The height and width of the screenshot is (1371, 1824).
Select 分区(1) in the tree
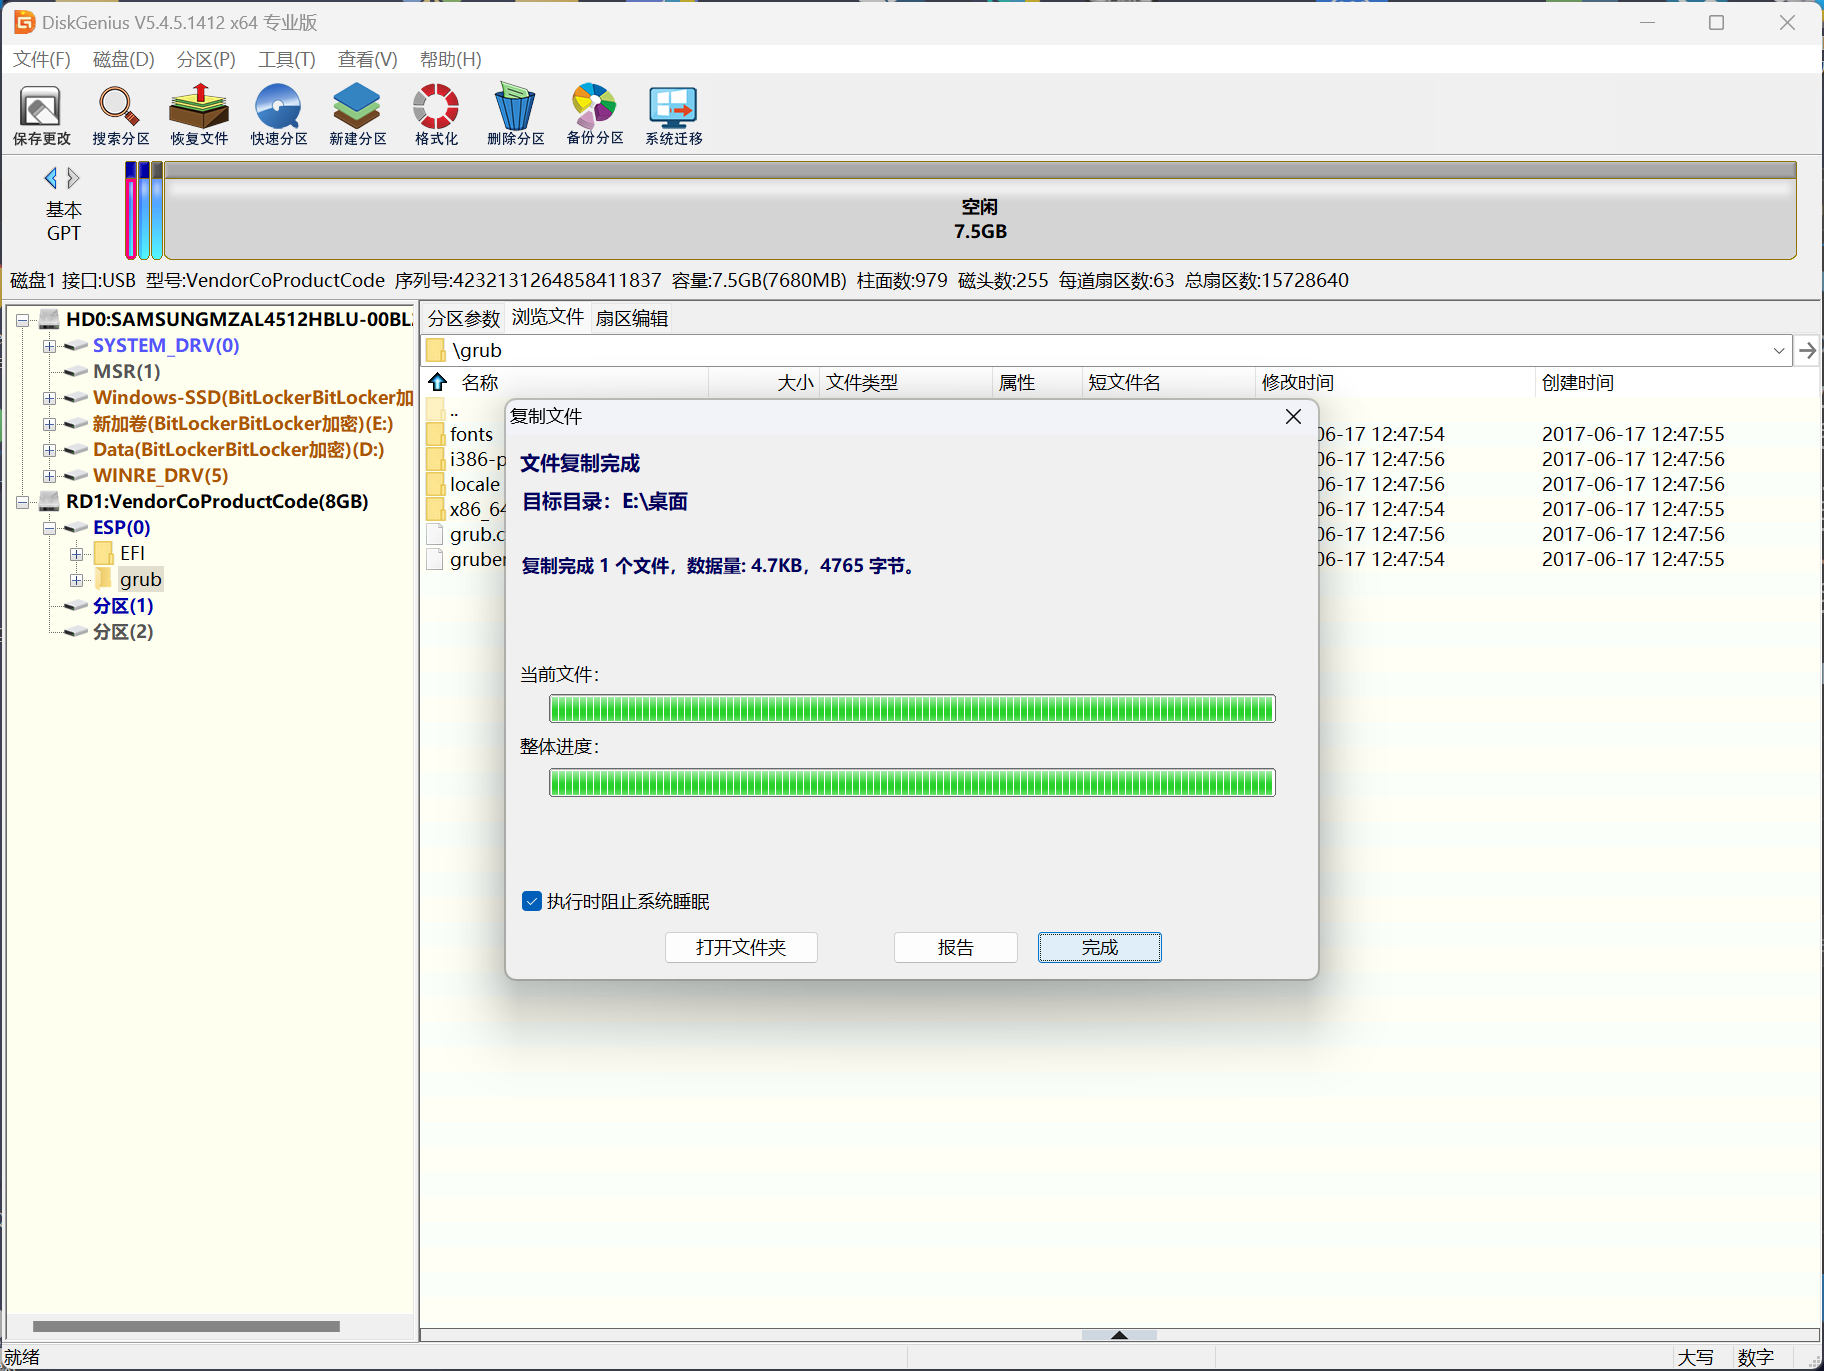pos(123,606)
